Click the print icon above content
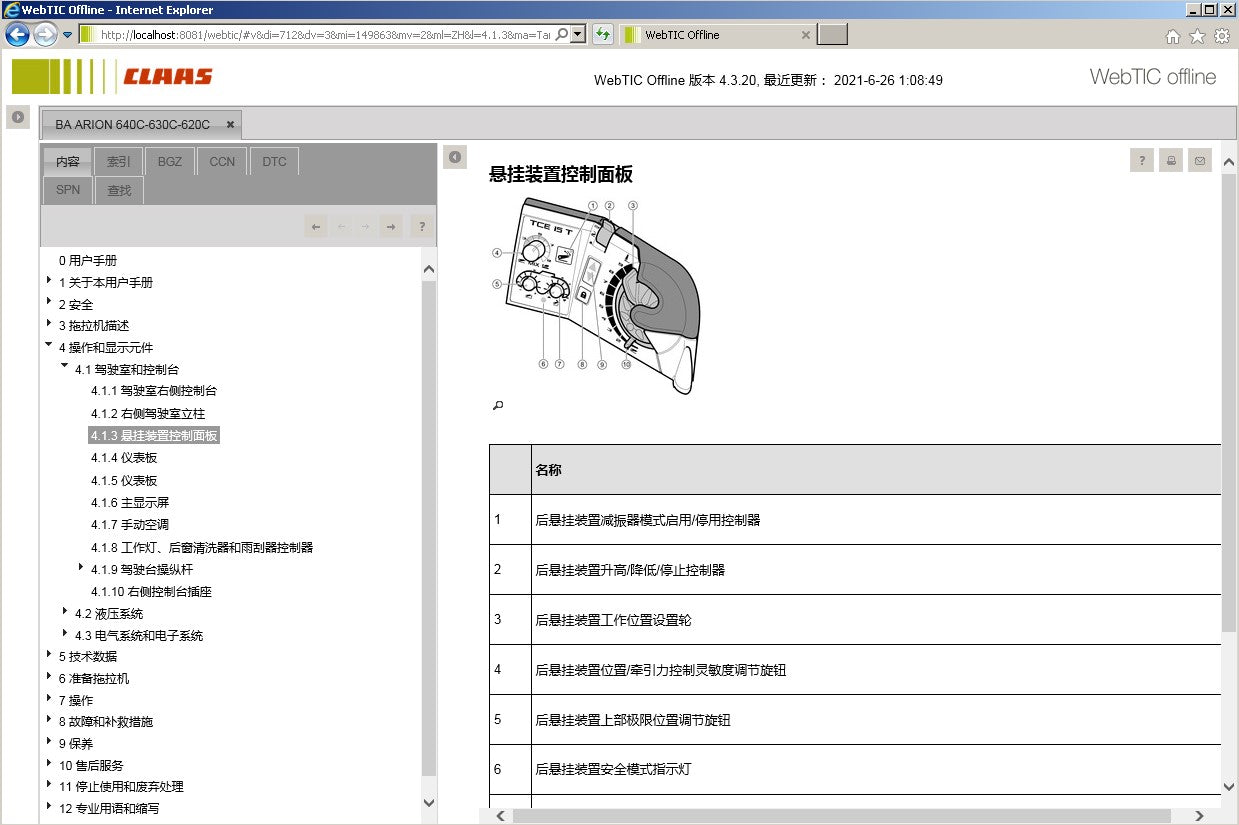1239x825 pixels. [1171, 160]
